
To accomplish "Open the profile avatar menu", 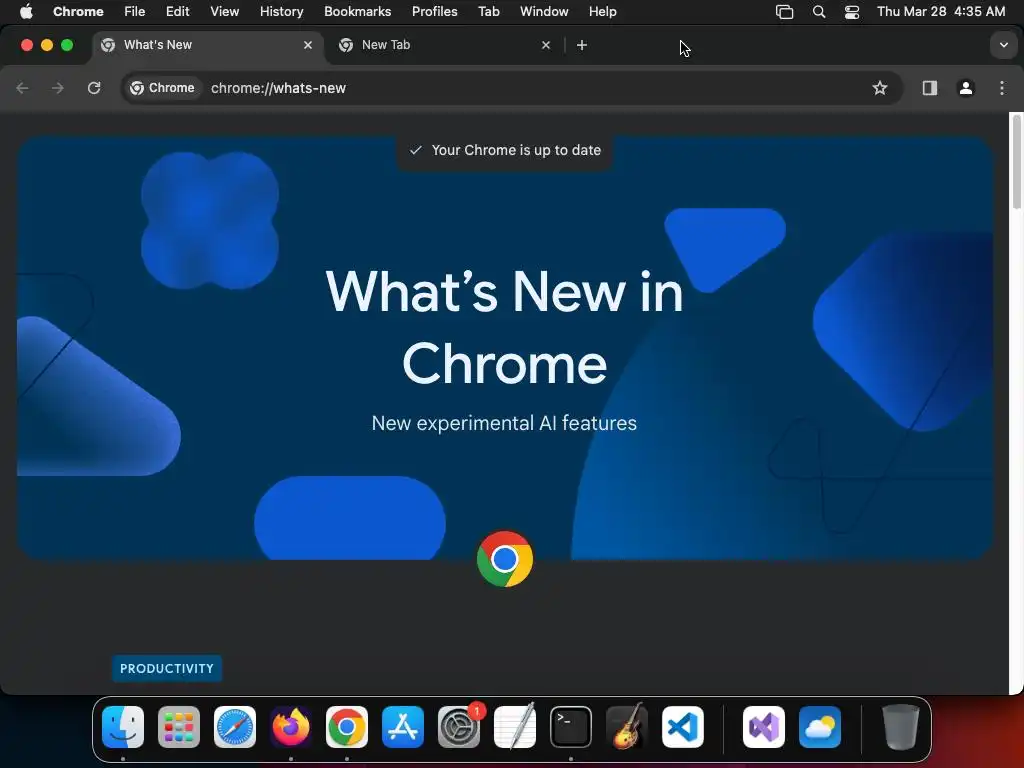I will [966, 88].
